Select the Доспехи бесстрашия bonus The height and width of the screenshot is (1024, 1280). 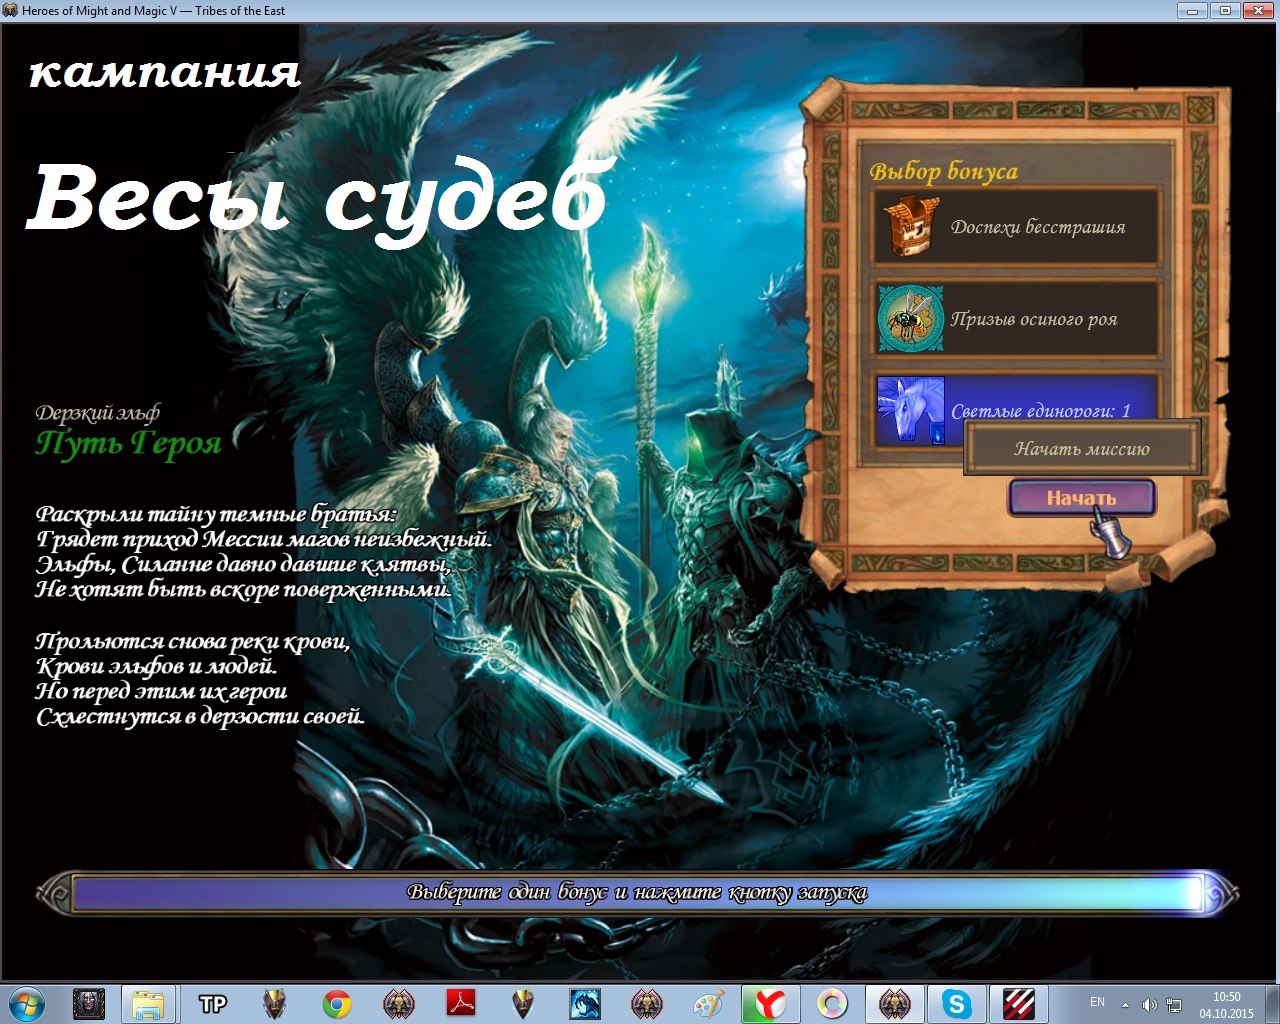coord(1017,227)
